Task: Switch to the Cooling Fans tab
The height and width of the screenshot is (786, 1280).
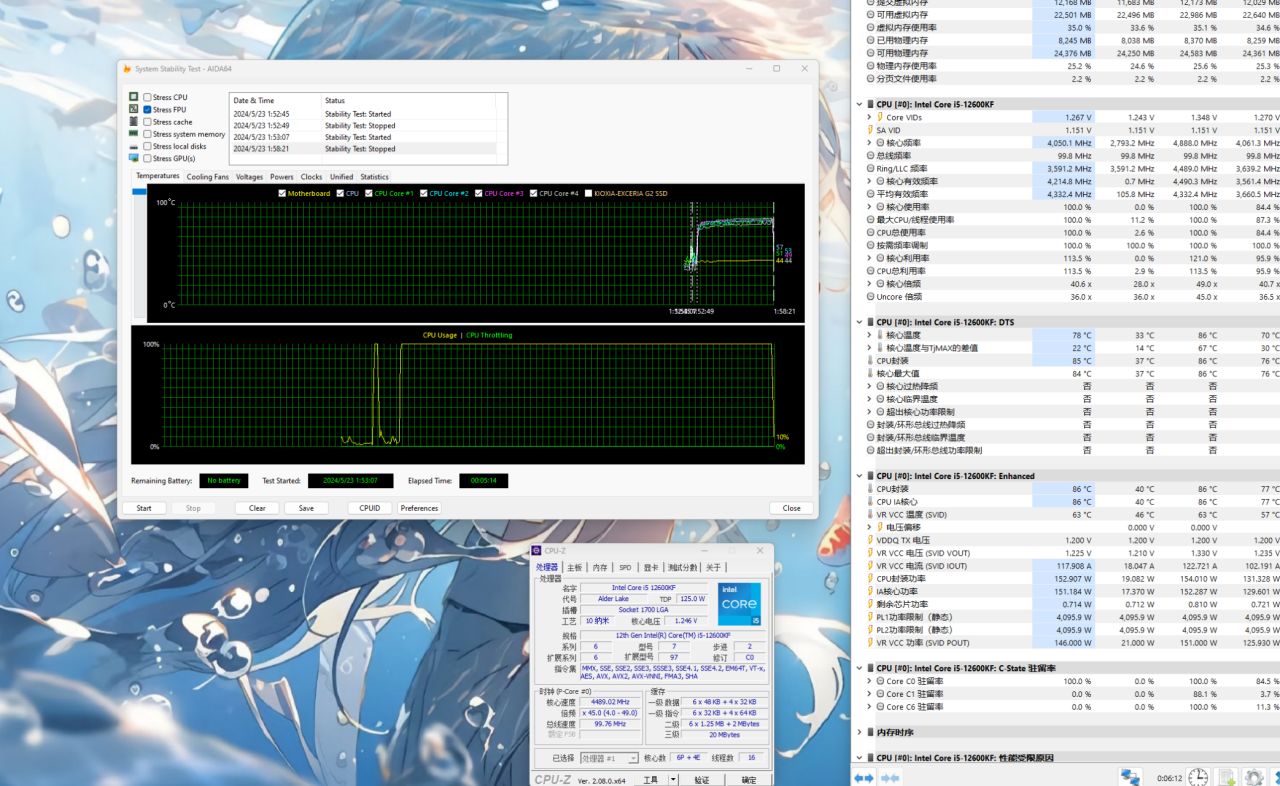Action: click(208, 177)
